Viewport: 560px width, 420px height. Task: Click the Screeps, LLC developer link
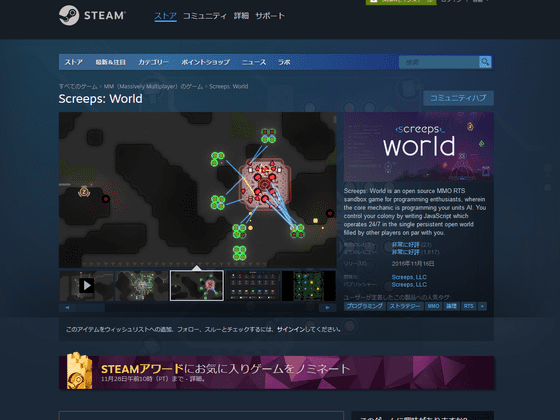pos(409,277)
